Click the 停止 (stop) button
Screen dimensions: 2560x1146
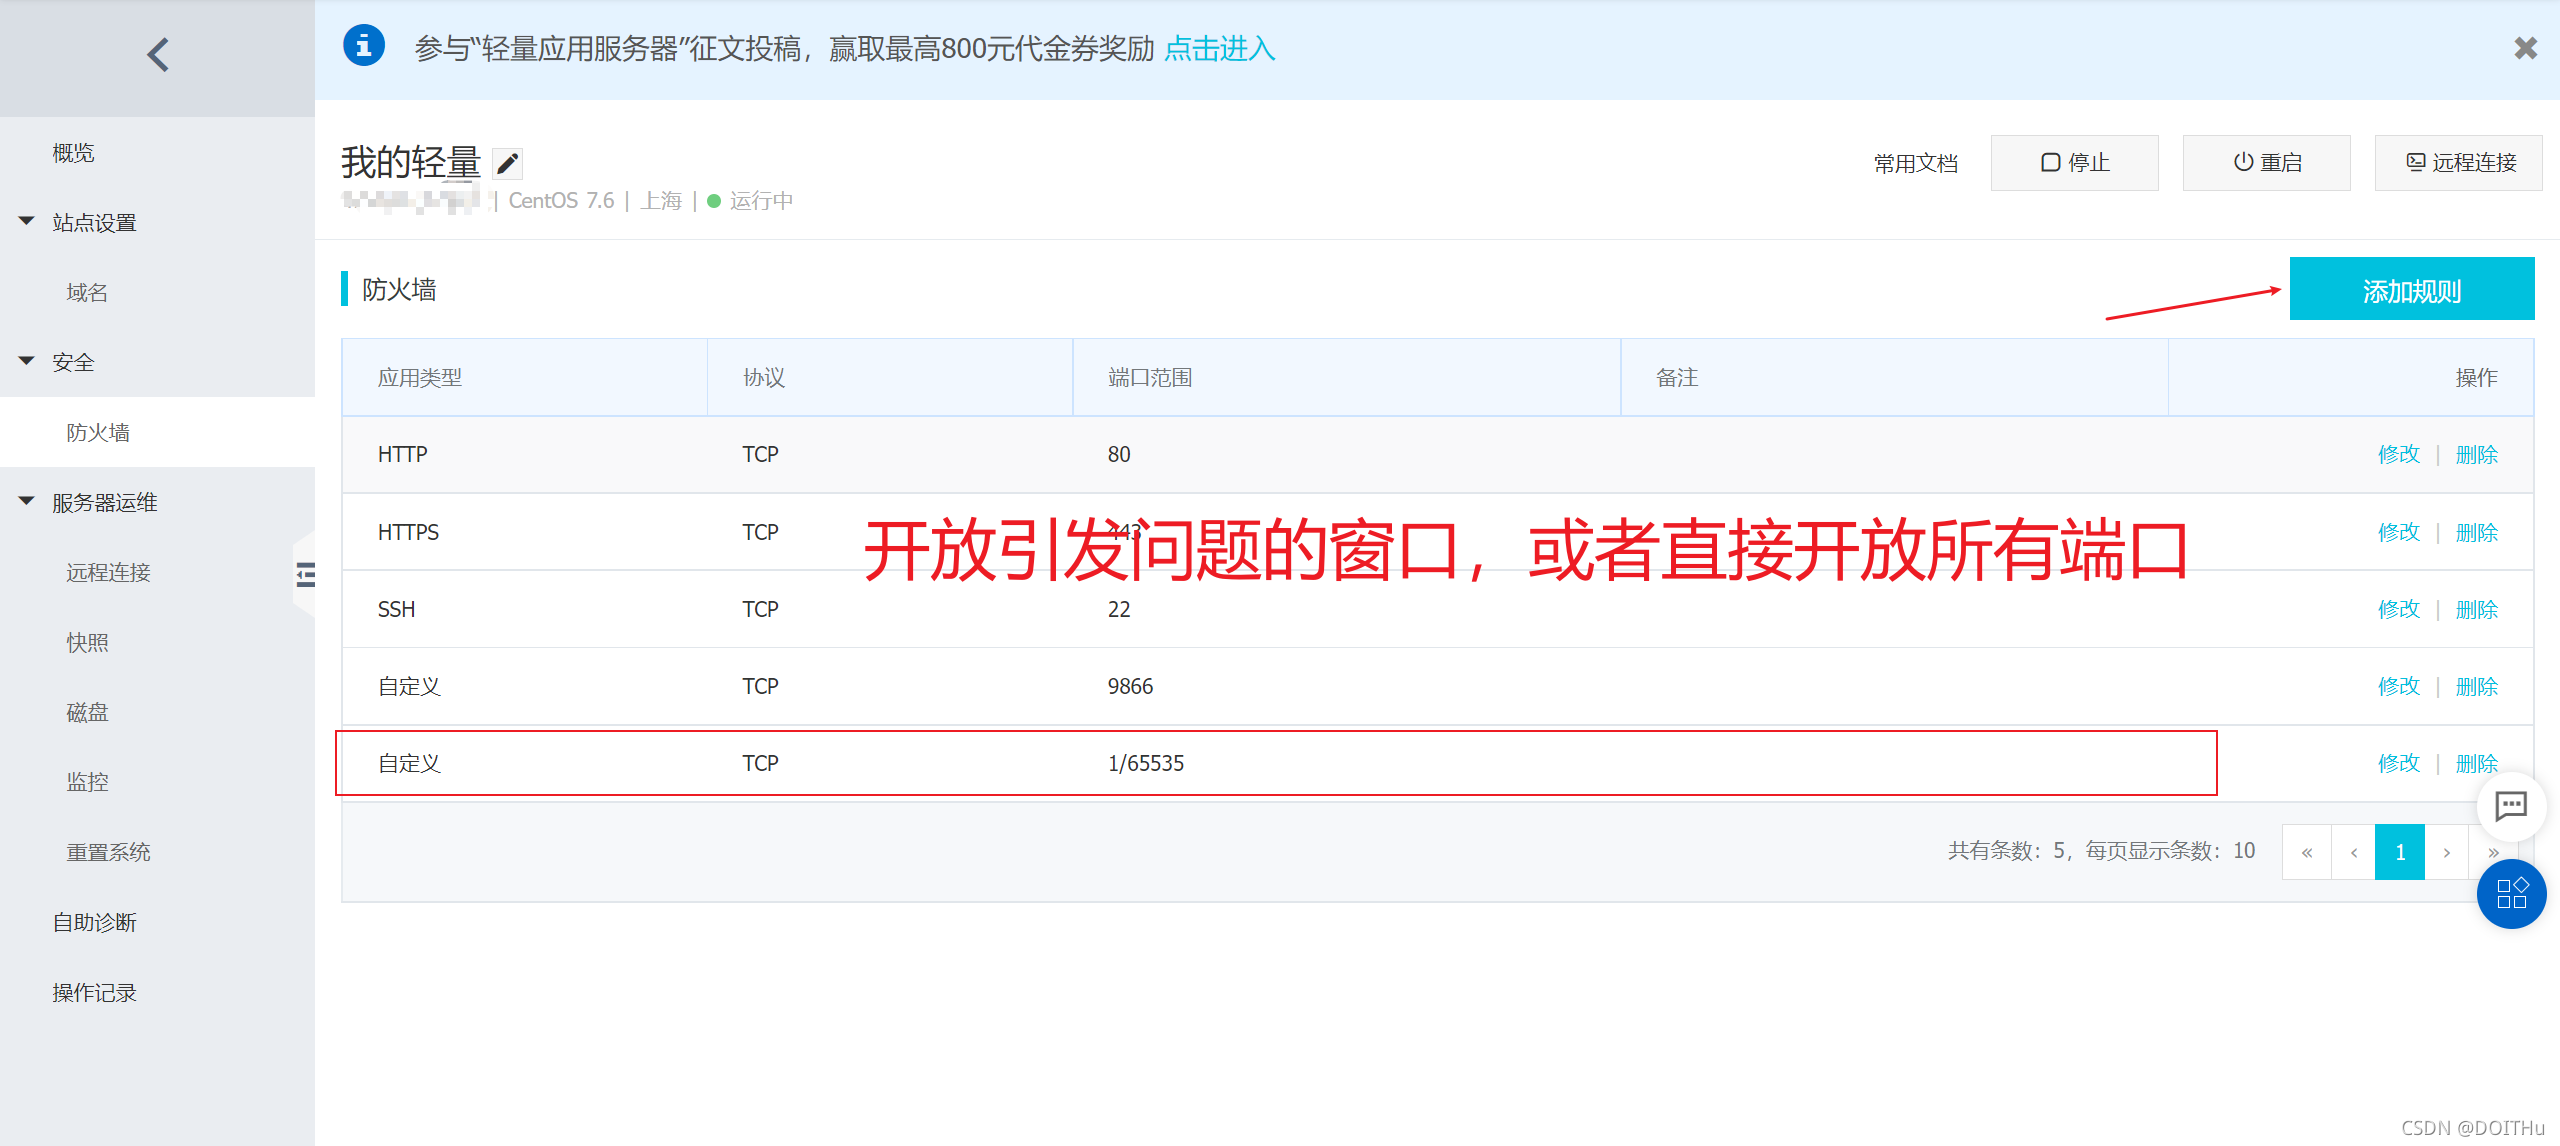click(2074, 163)
